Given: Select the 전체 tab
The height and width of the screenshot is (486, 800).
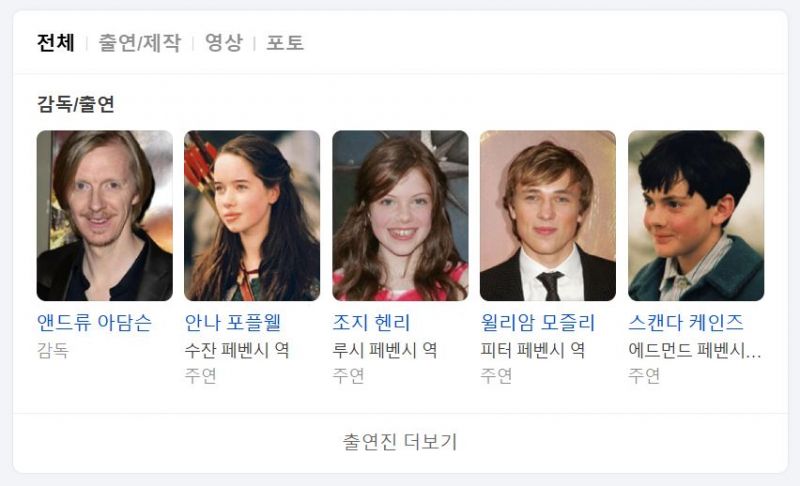Looking at the screenshot, I should point(56,42).
